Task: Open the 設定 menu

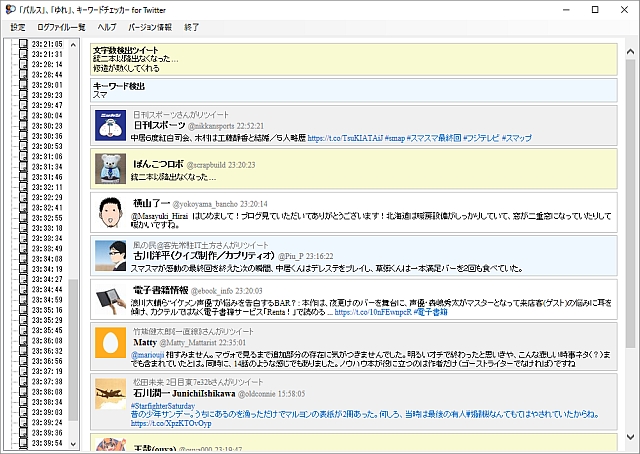Action: (x=18, y=27)
